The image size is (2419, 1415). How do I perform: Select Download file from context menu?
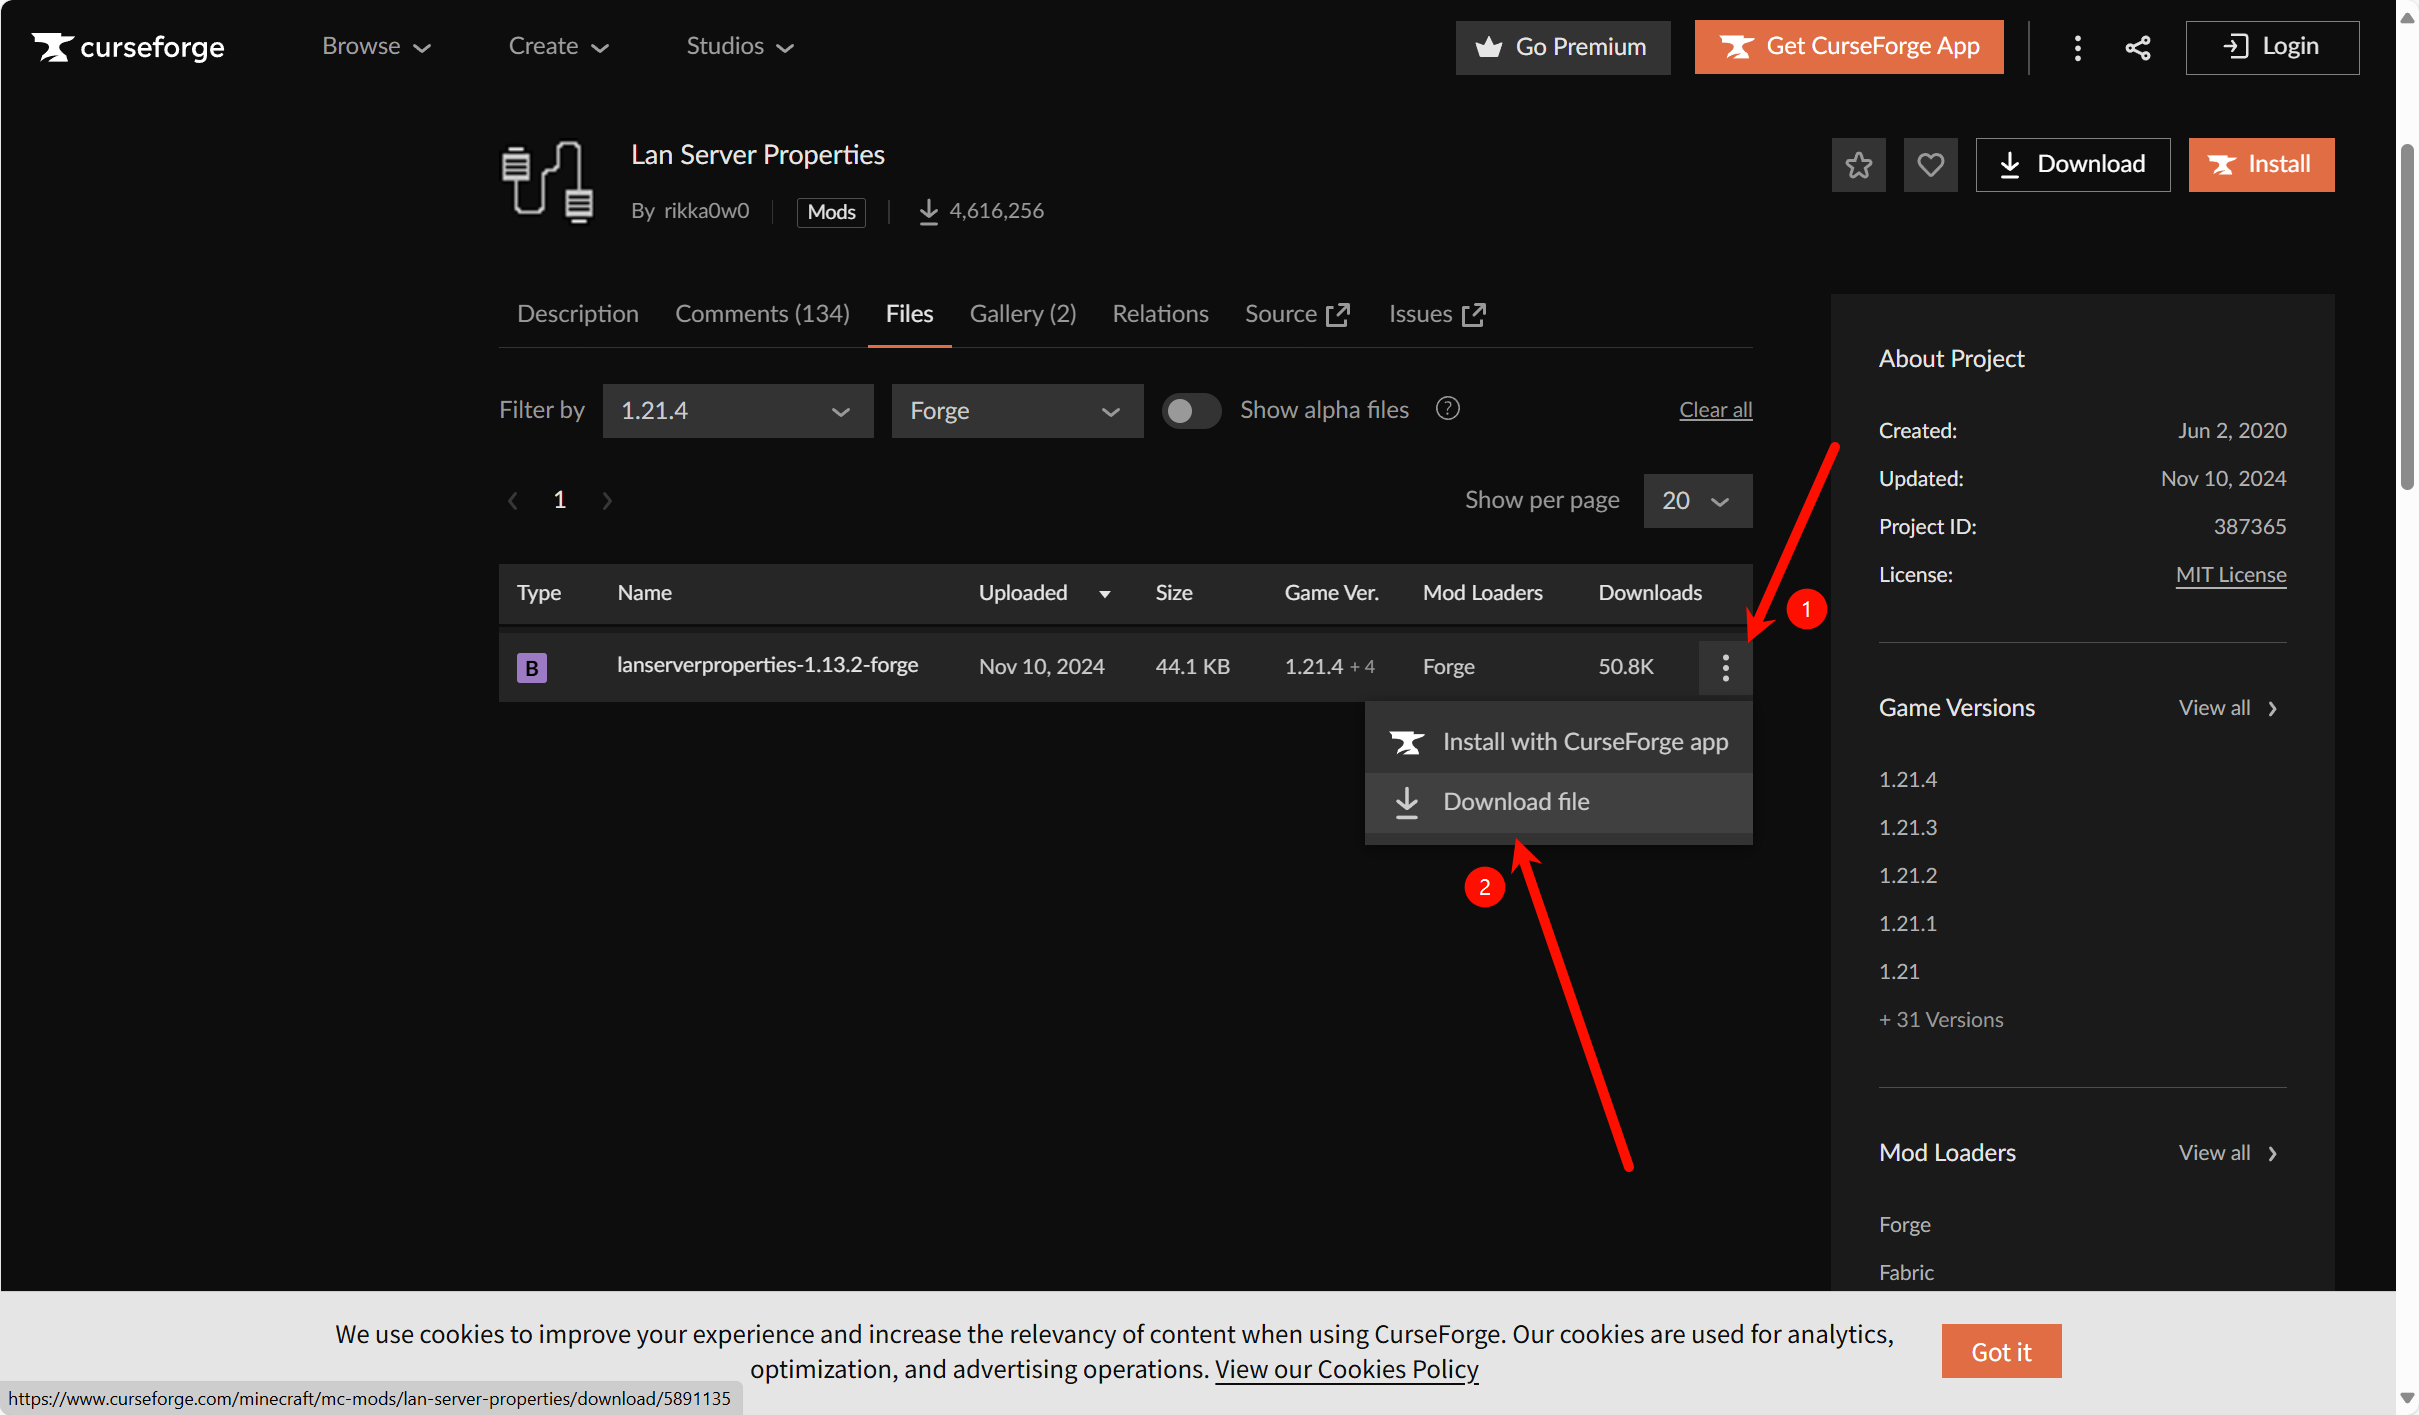pyautogui.click(x=1516, y=802)
